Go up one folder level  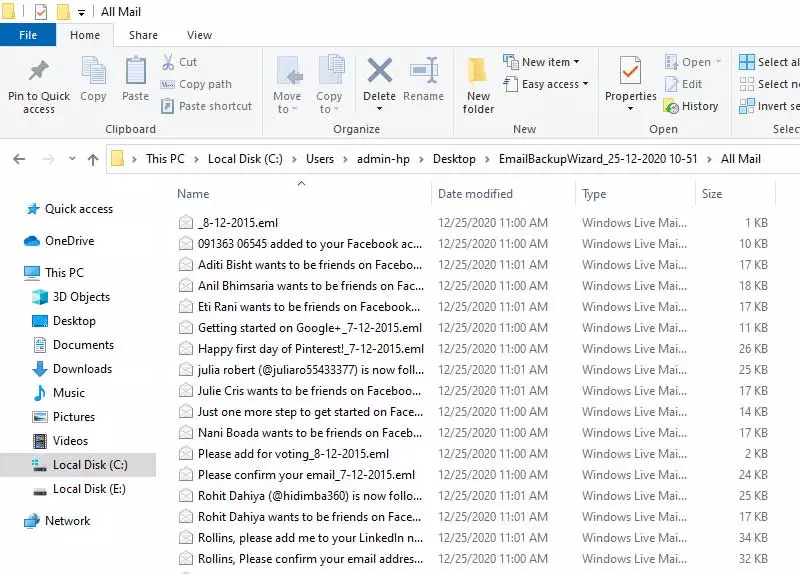(x=93, y=160)
